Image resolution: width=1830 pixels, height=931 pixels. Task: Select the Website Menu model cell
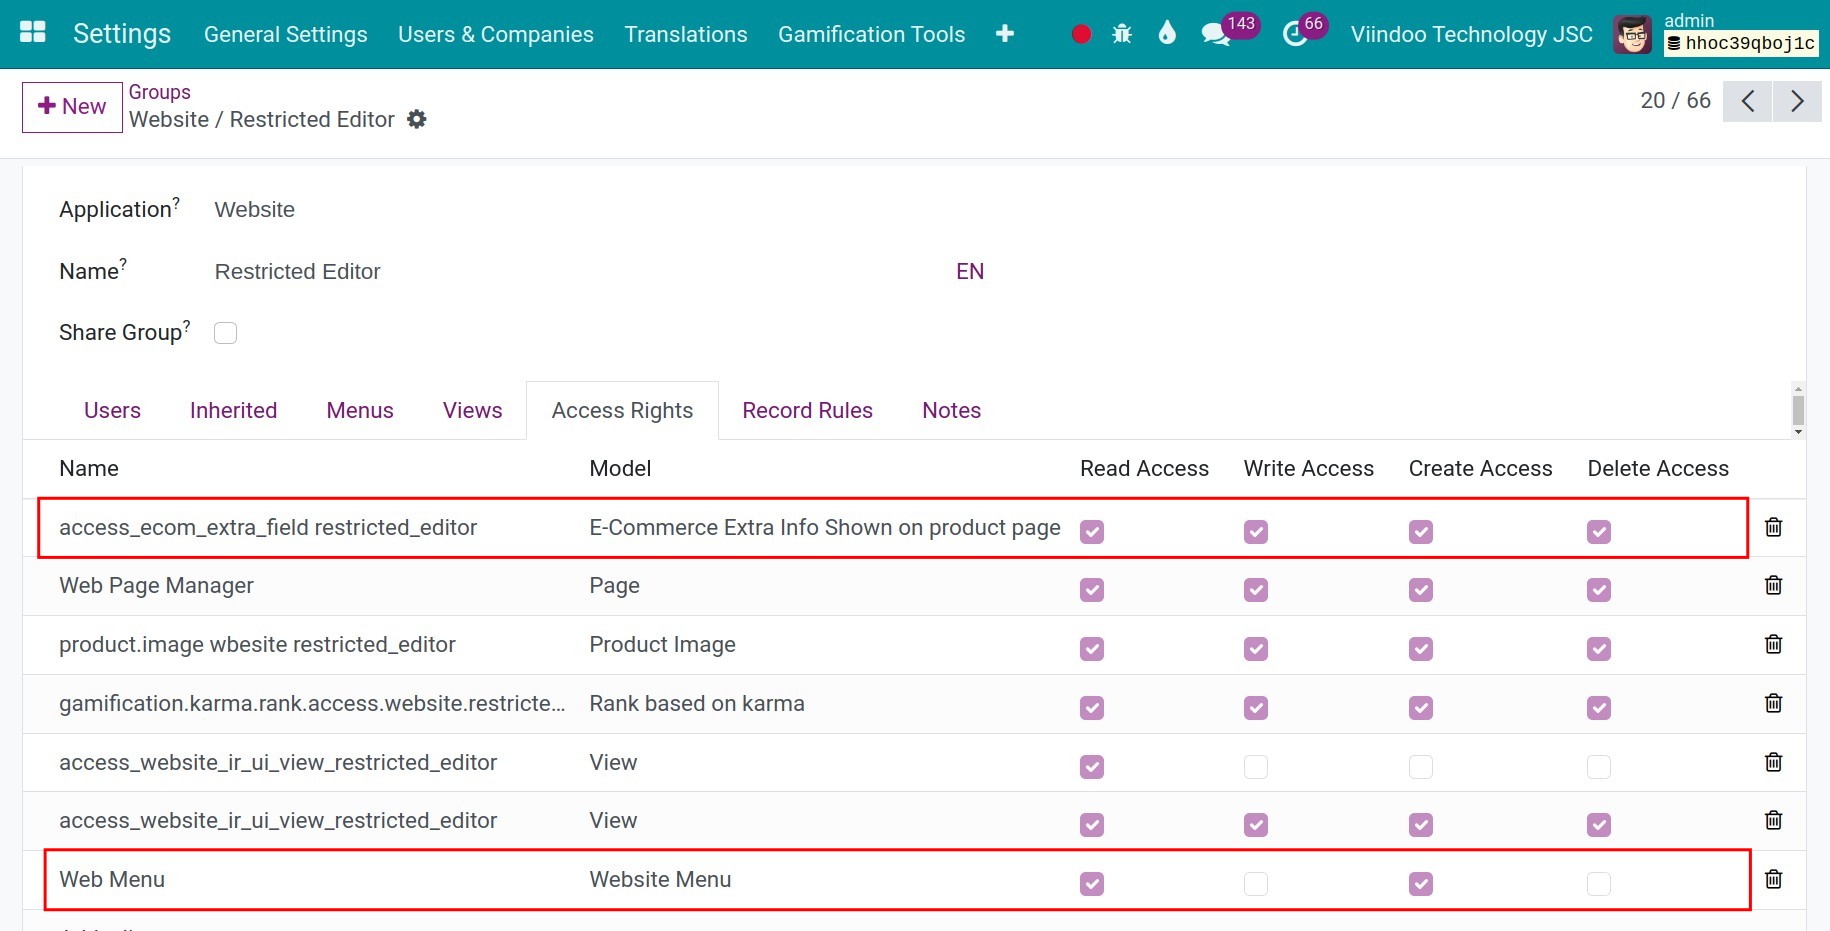[x=660, y=879]
